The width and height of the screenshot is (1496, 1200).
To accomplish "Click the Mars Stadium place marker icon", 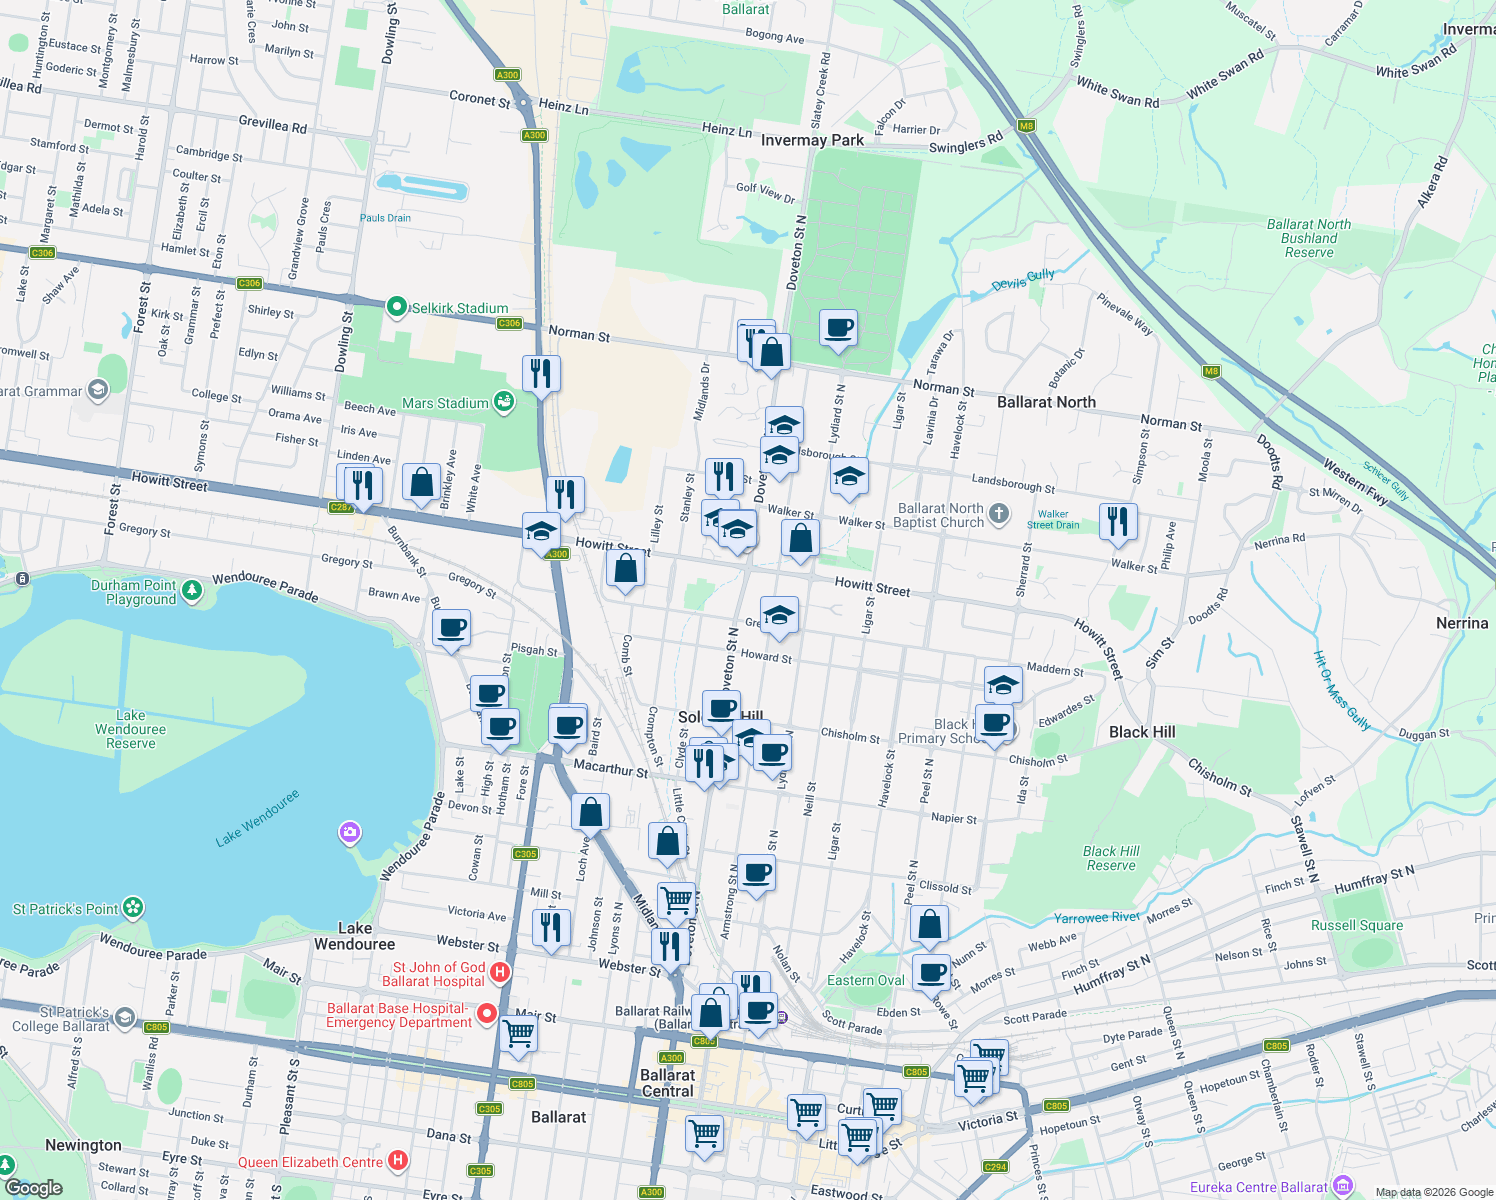I will (x=504, y=402).
